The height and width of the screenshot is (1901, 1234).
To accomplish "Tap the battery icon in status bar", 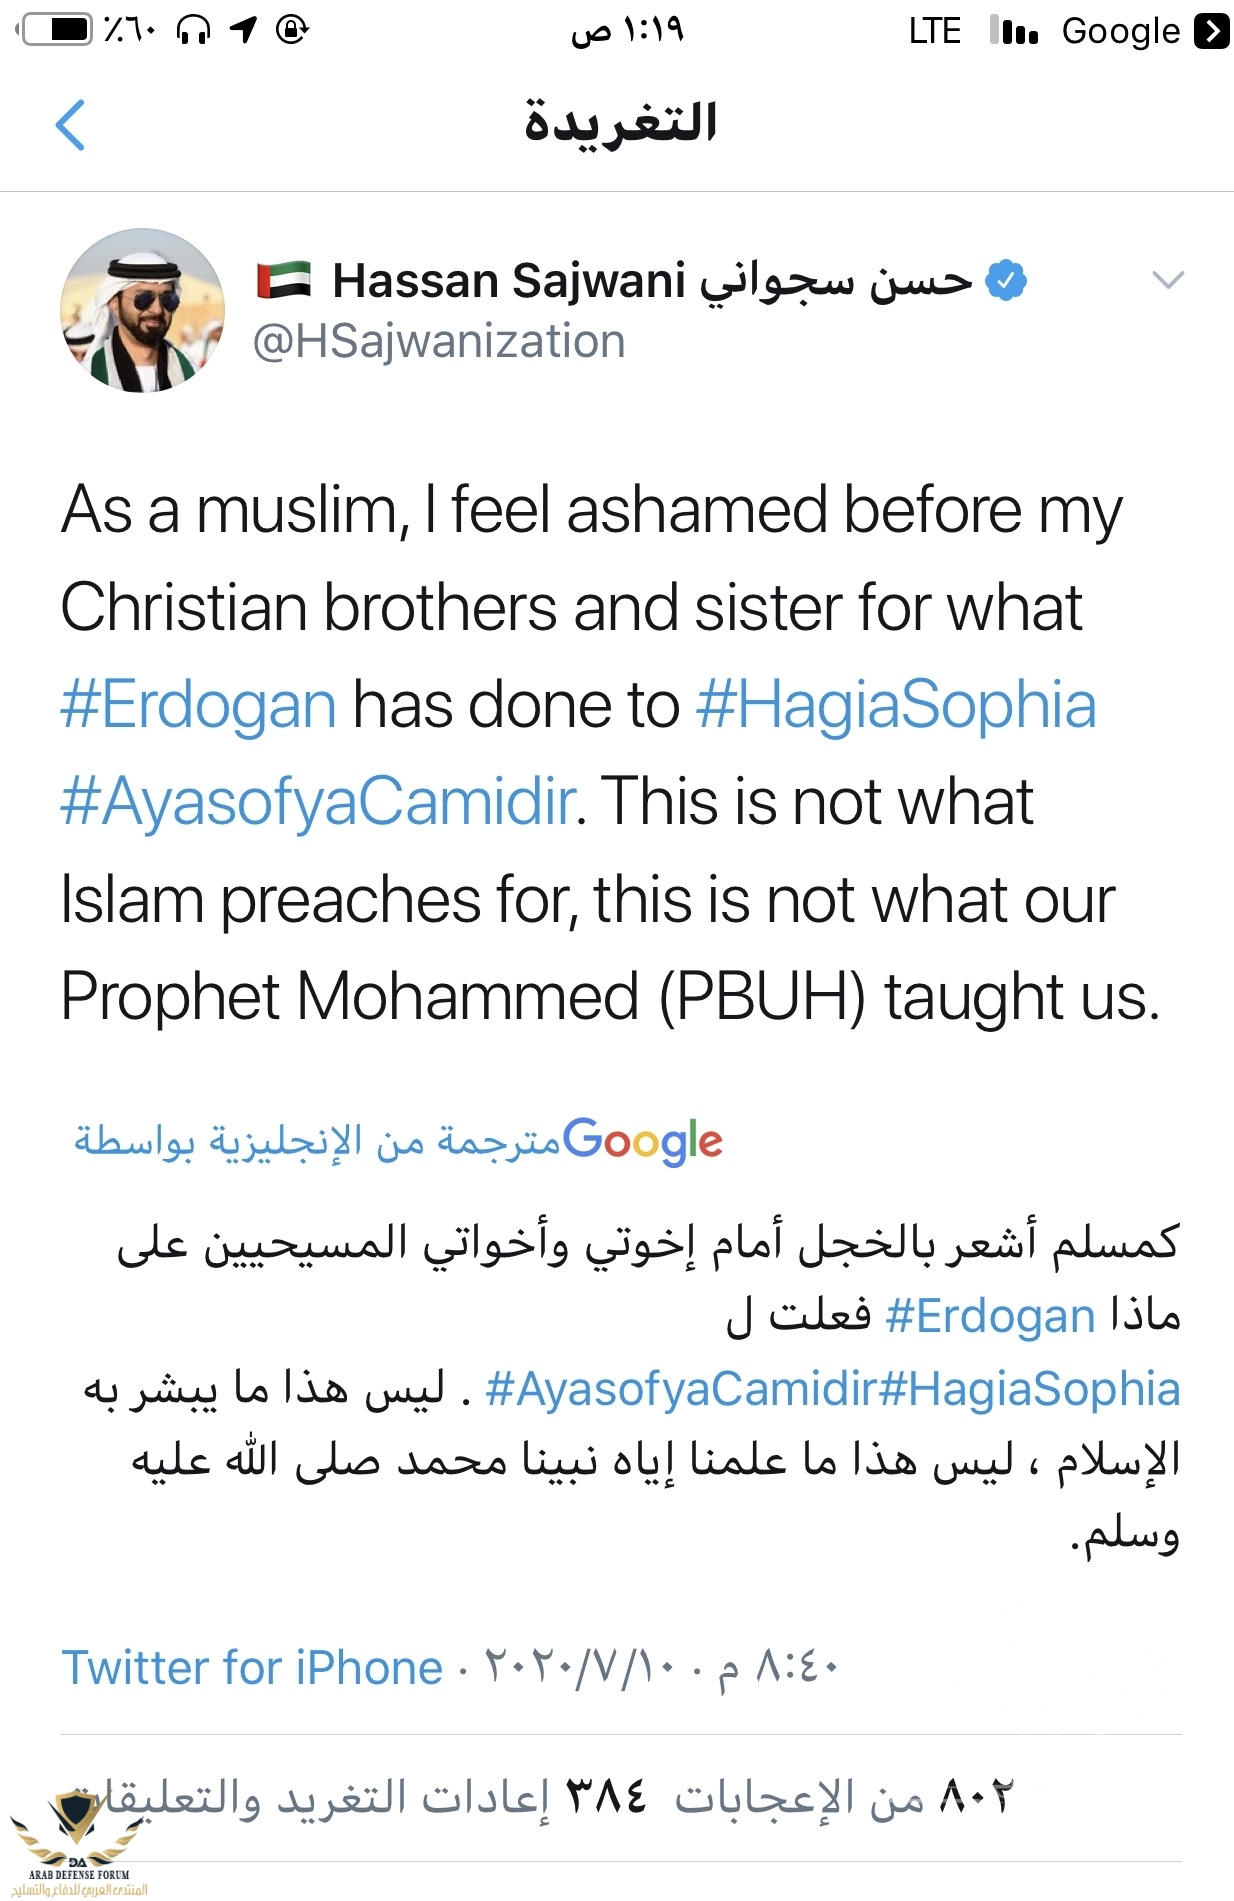I will click(57, 29).
